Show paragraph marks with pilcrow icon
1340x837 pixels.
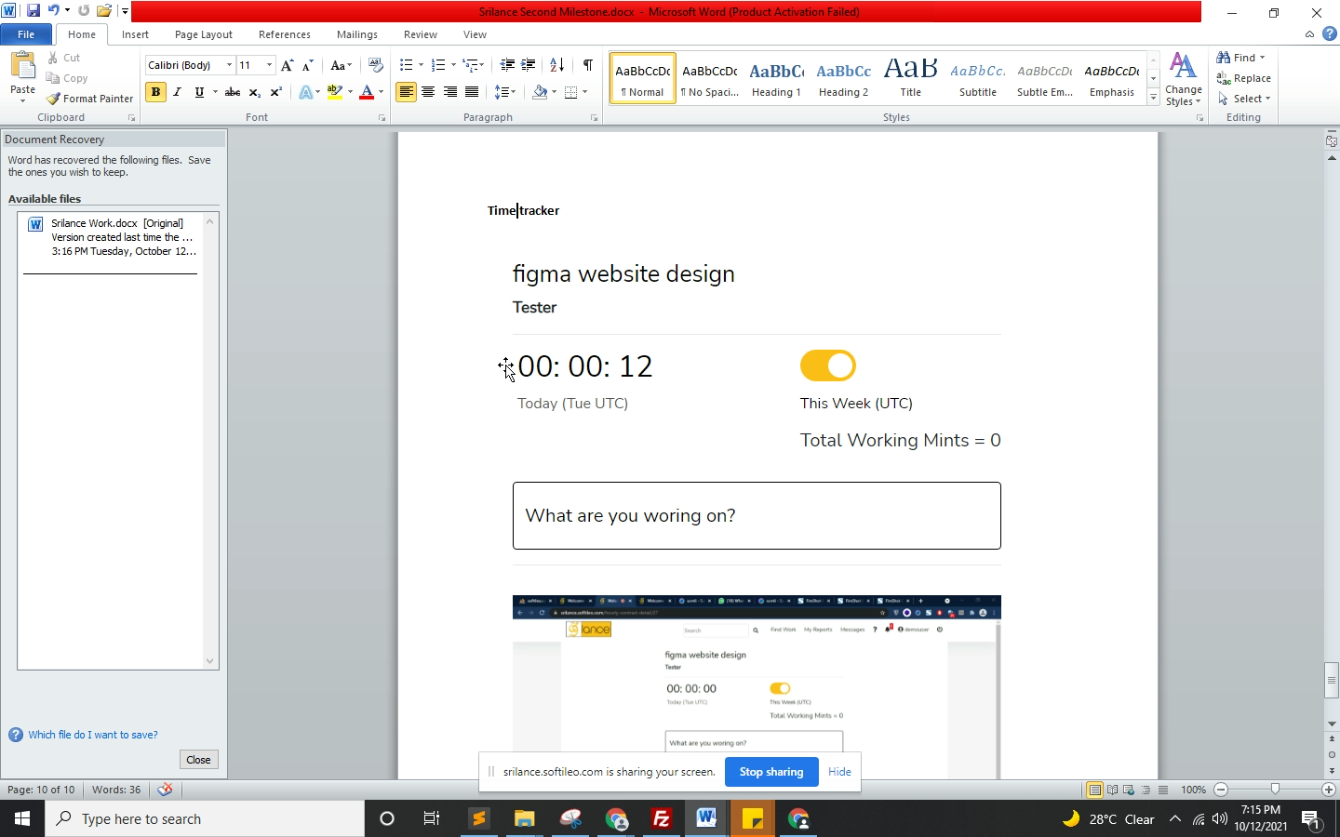tap(588, 65)
